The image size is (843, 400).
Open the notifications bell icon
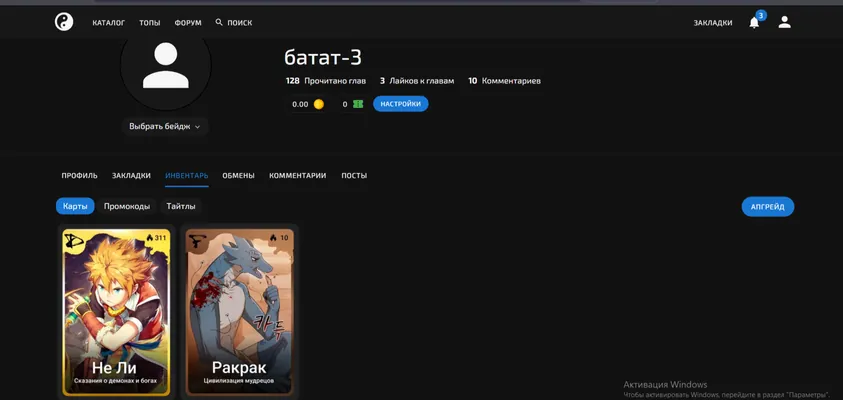[754, 23]
